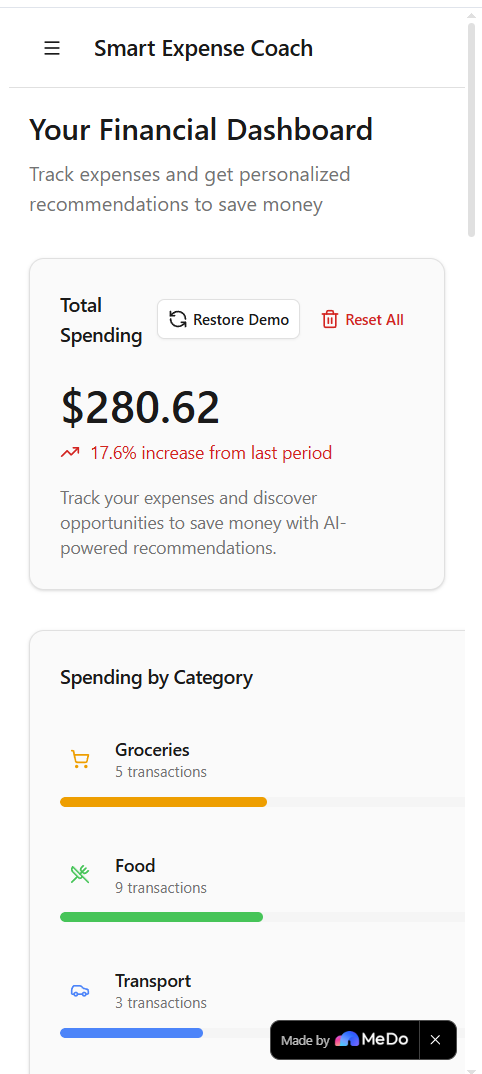Dismiss the Made by MeDo badge
This screenshot has width=482, height=1074.
[435, 1040]
